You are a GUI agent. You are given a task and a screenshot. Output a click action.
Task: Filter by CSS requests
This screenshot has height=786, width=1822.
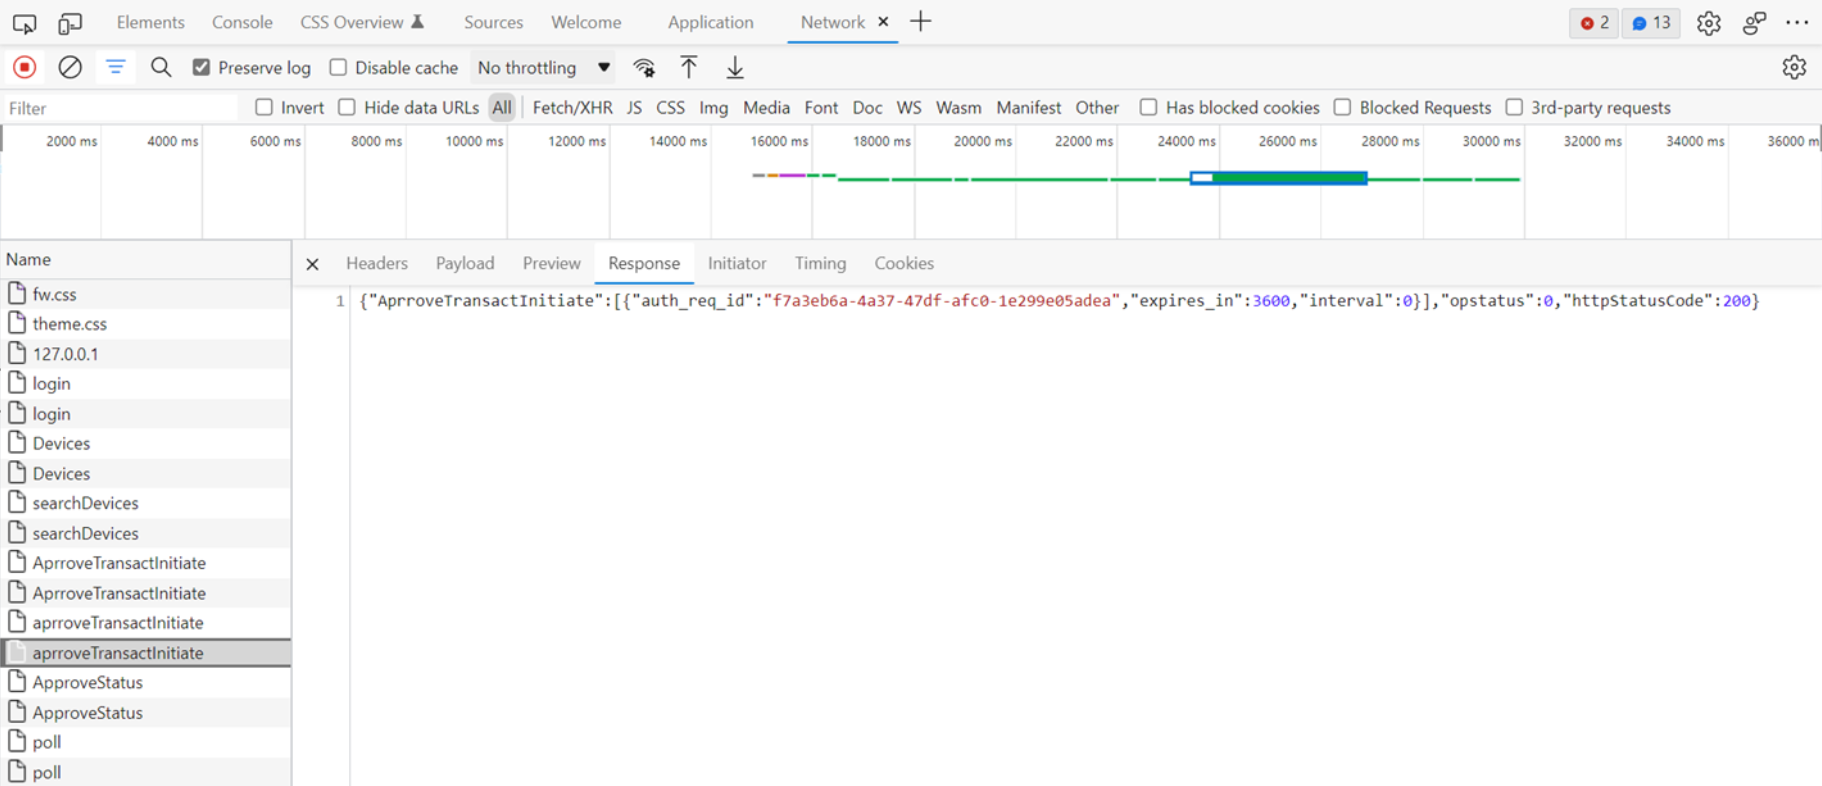[x=670, y=107]
